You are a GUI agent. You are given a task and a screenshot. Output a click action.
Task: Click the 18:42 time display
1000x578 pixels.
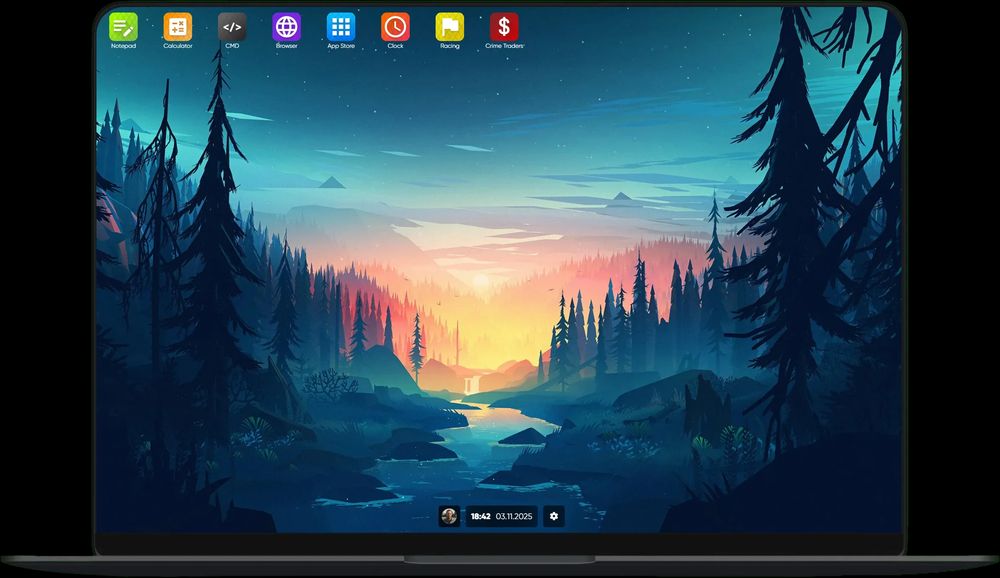(x=480, y=516)
